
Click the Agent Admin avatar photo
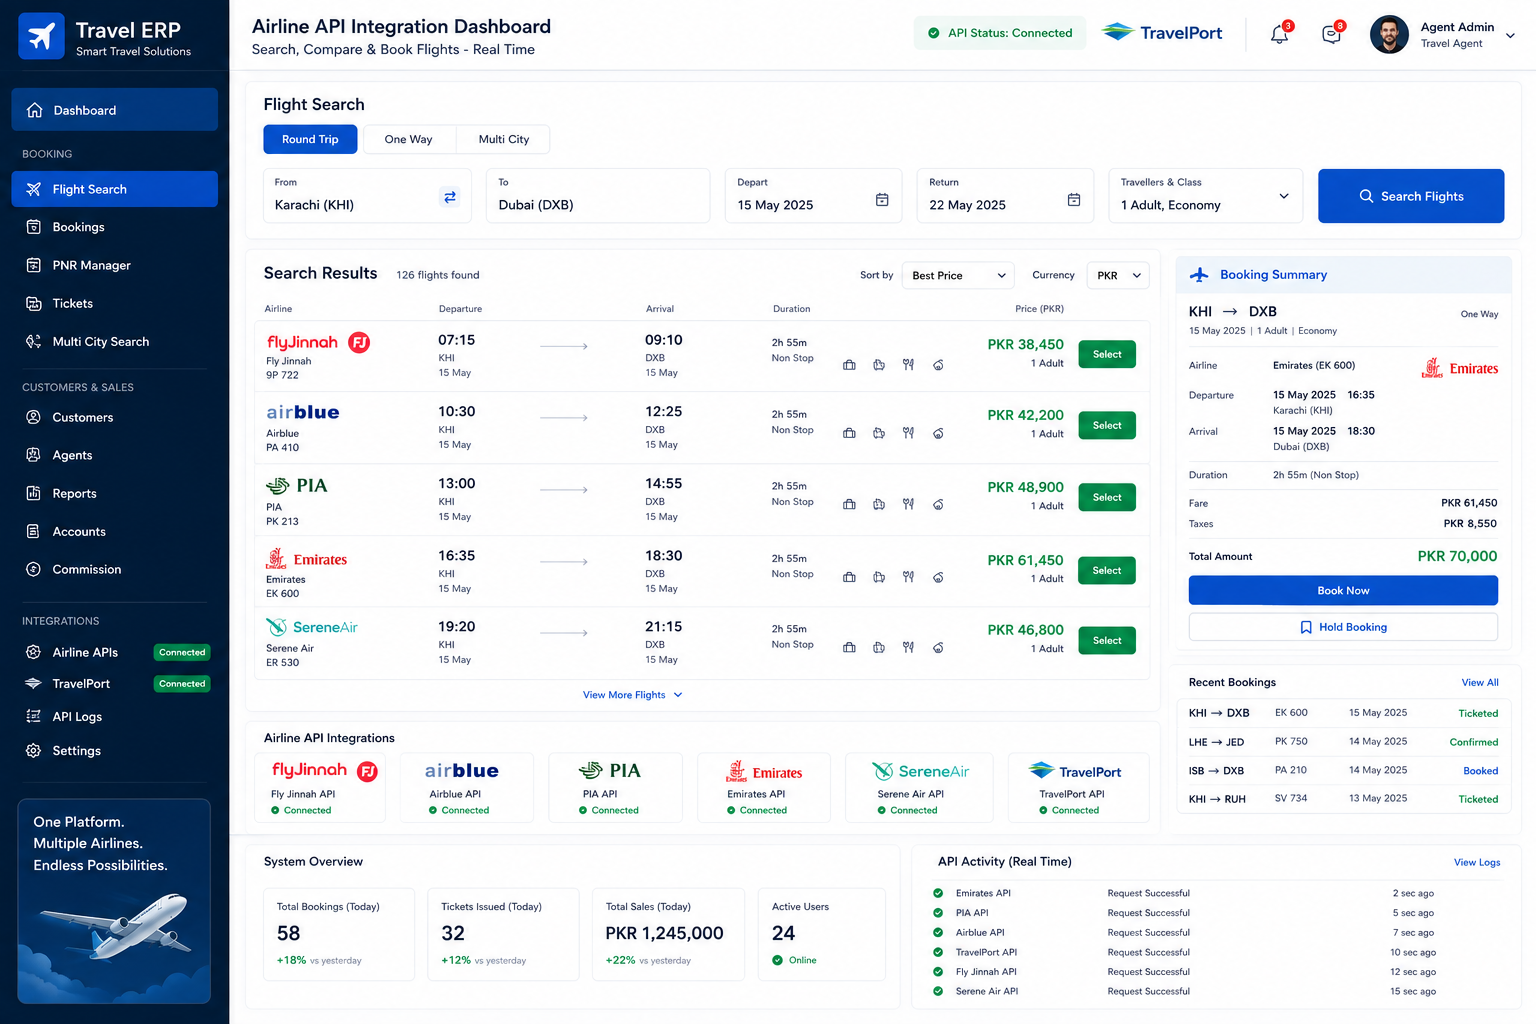coord(1389,35)
